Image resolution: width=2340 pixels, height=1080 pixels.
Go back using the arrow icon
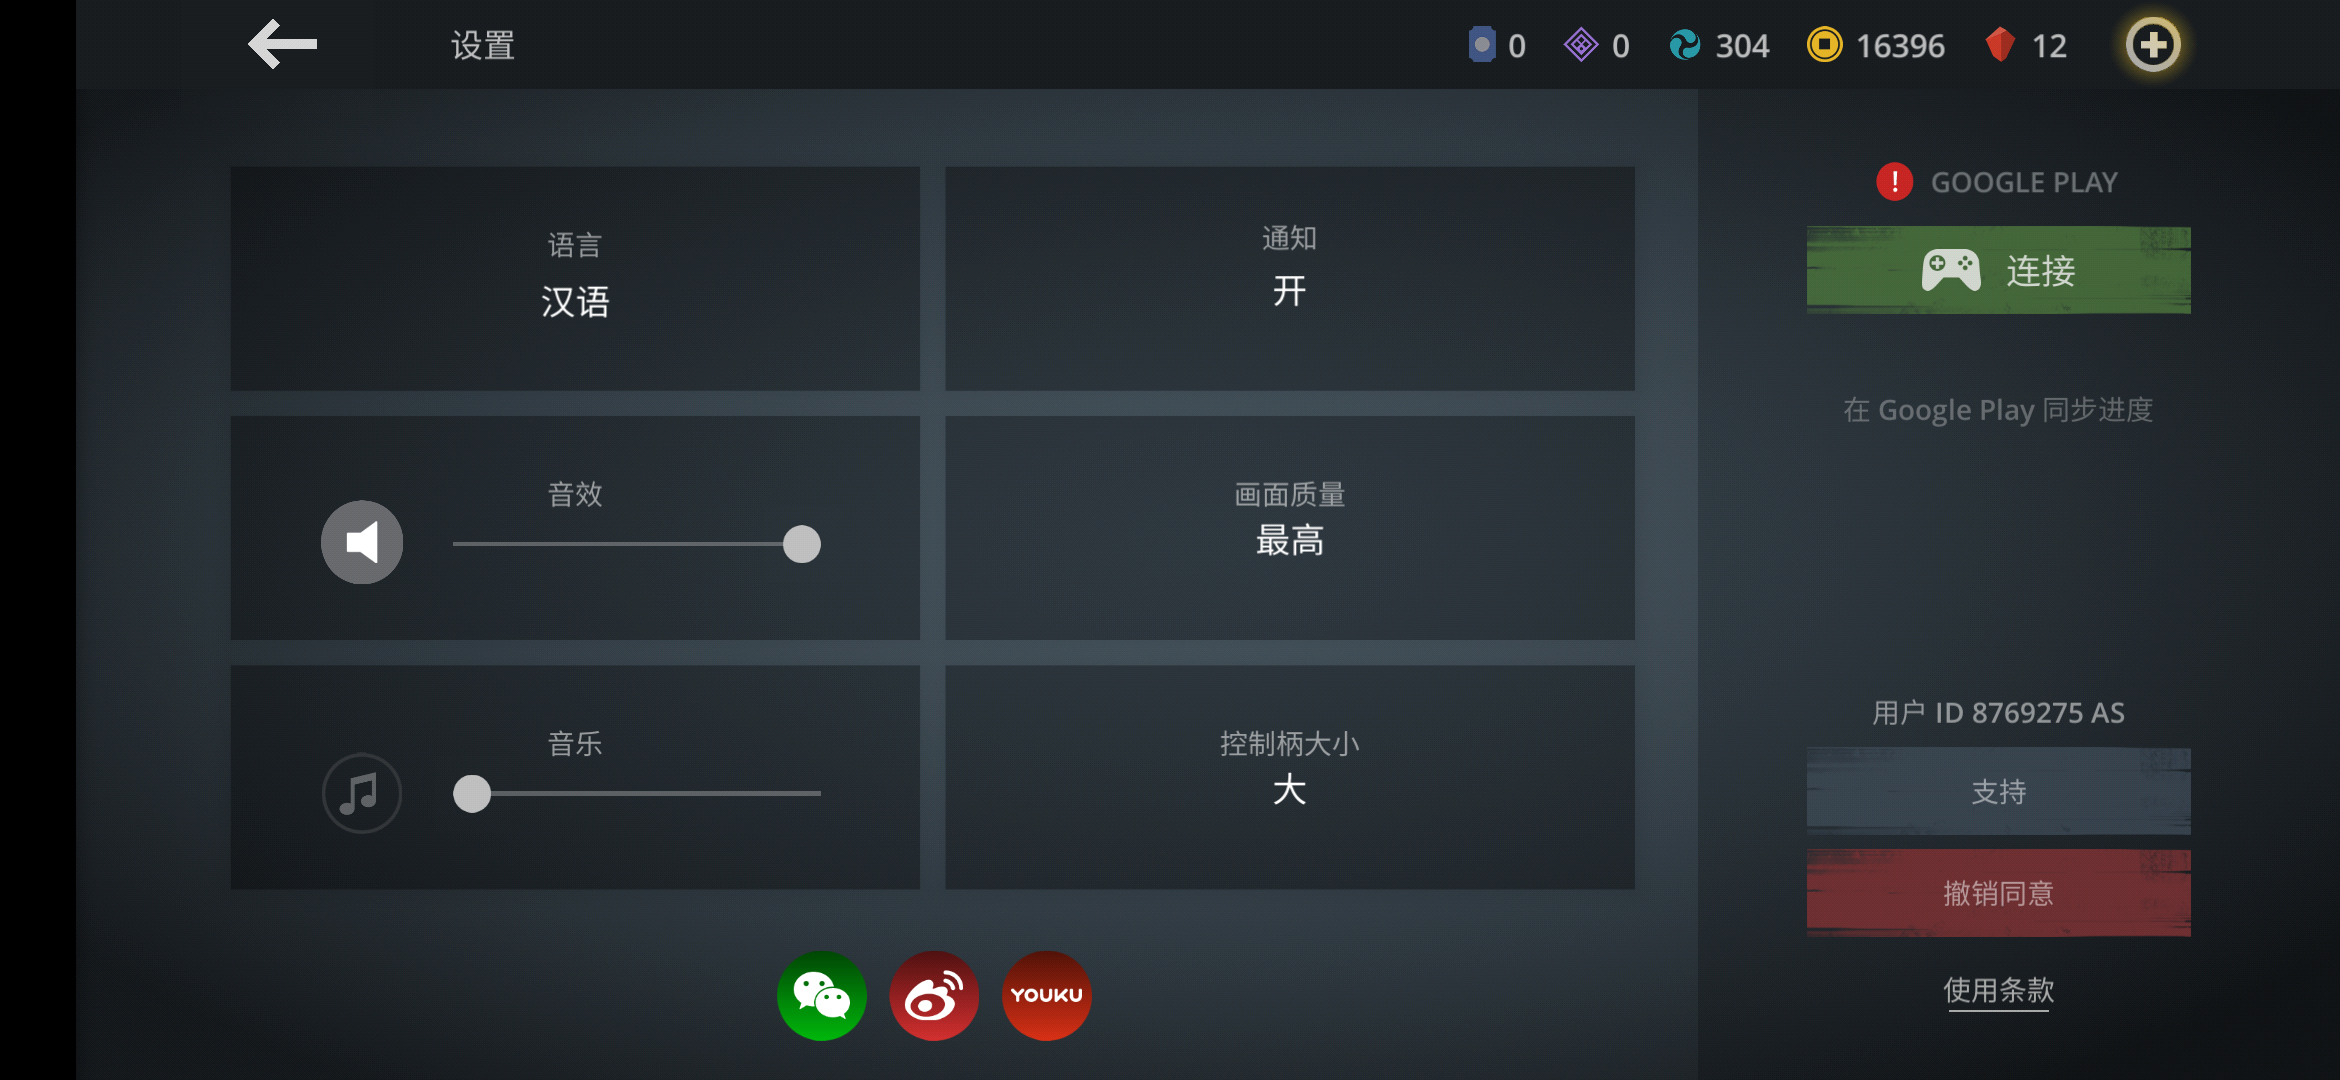point(283,45)
